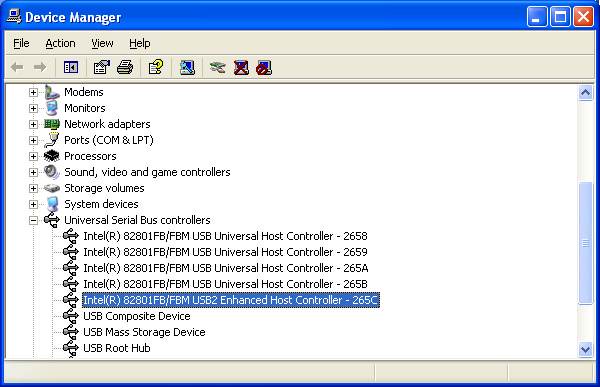Select Sound, video and game controllers label

coord(147,172)
